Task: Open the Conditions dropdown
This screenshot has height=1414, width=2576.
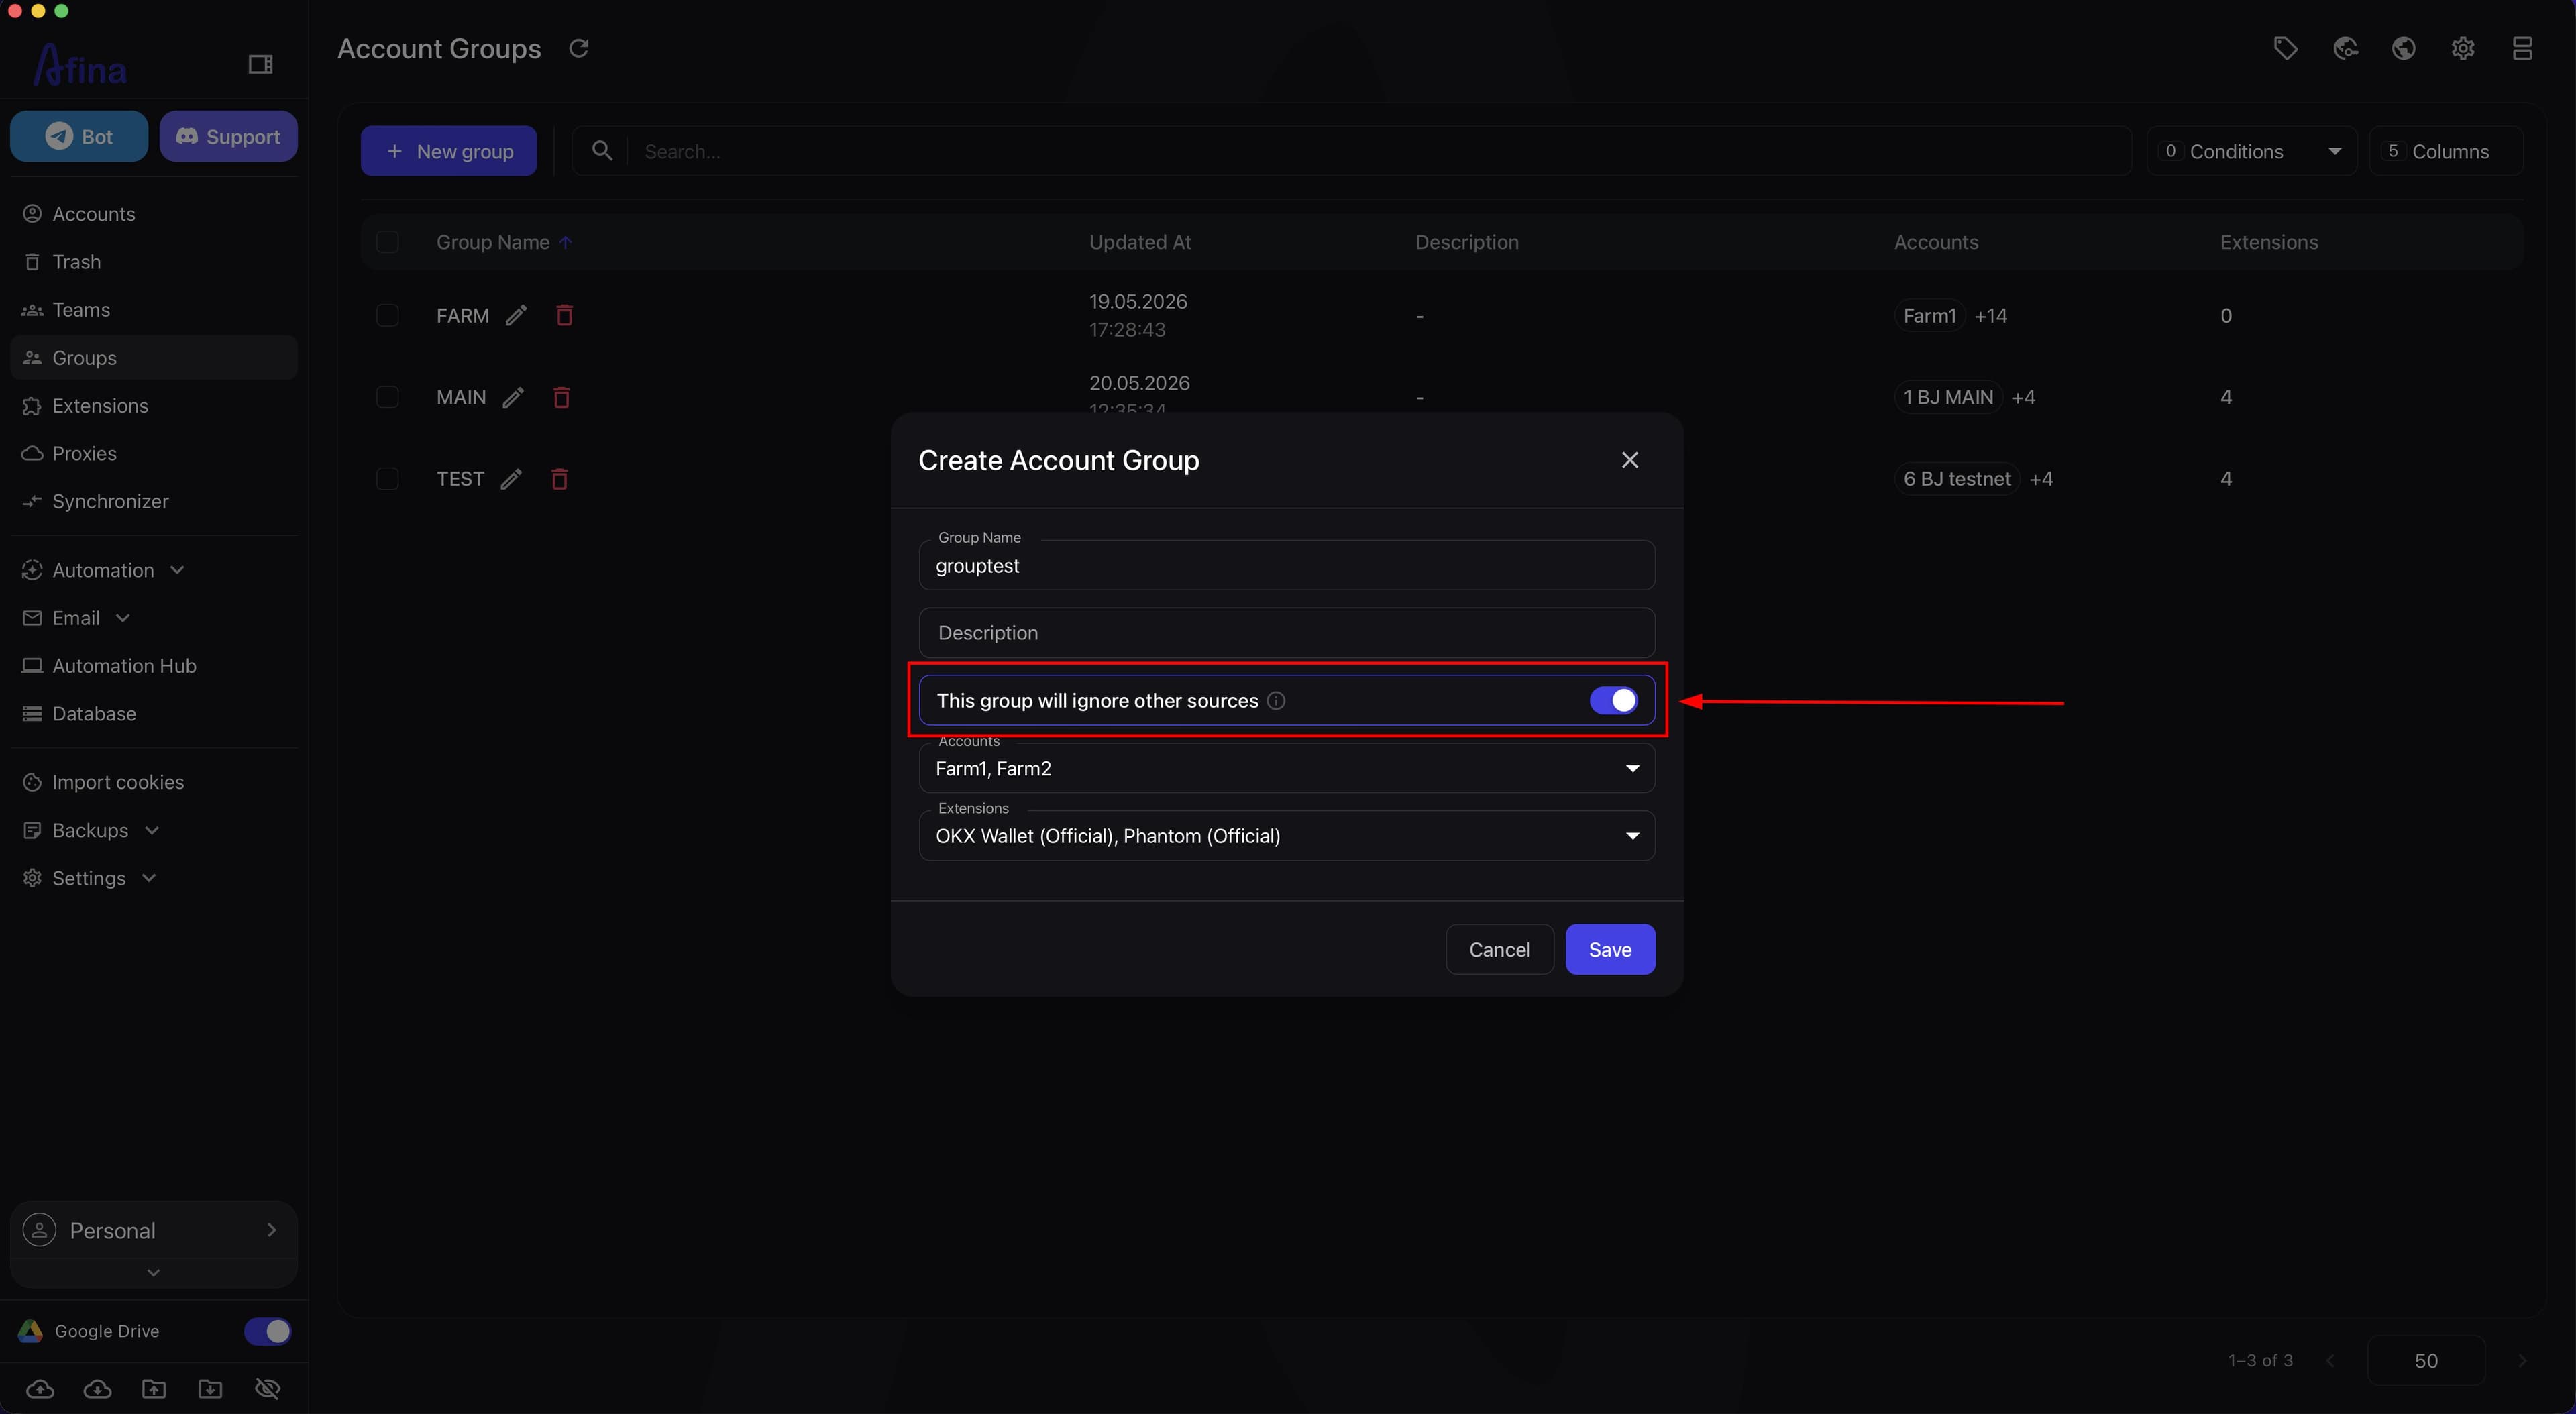Action: point(2252,151)
